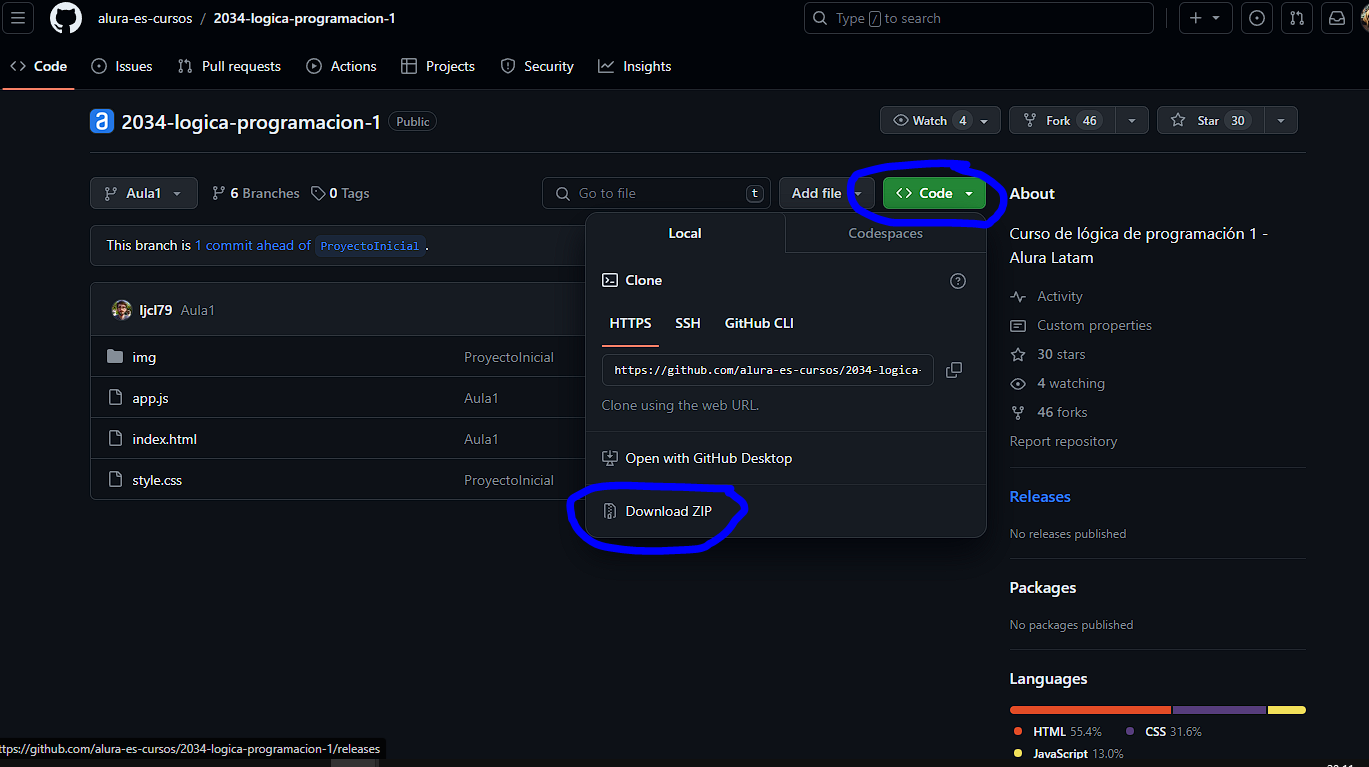Screen dimensions: 1369x767
Task: Click the JavaScript 13.0% language entry
Action: (x=1068, y=753)
